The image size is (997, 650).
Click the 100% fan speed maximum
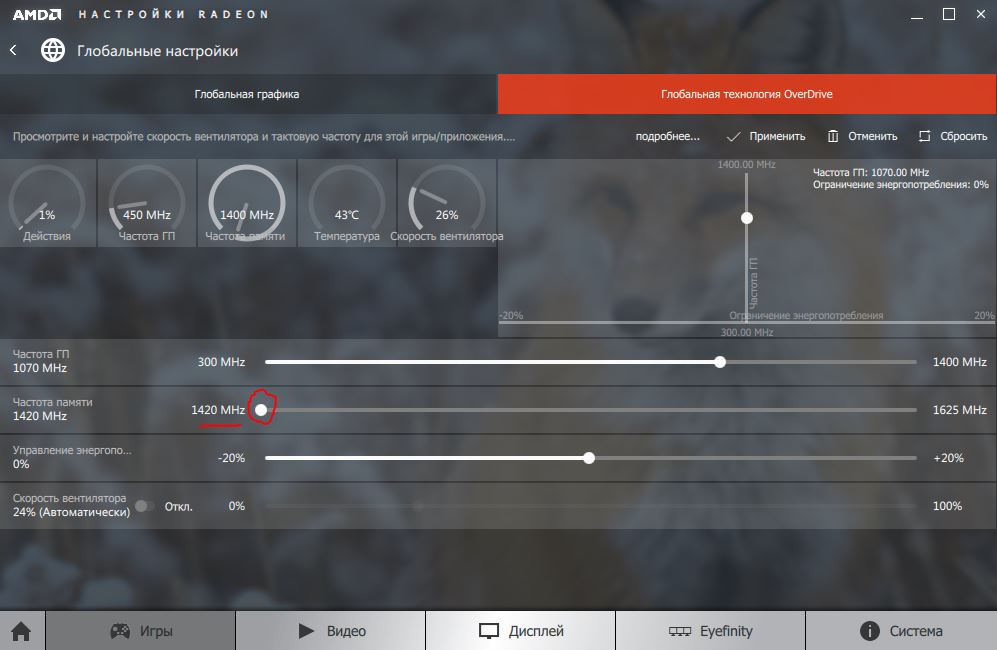[x=947, y=506]
